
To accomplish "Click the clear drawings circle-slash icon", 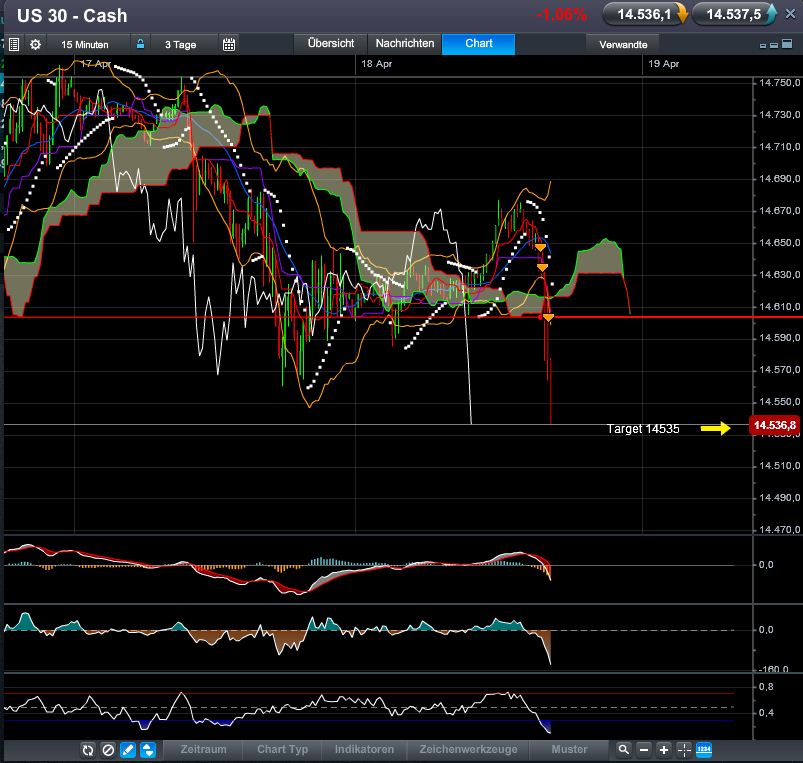I will point(107,750).
